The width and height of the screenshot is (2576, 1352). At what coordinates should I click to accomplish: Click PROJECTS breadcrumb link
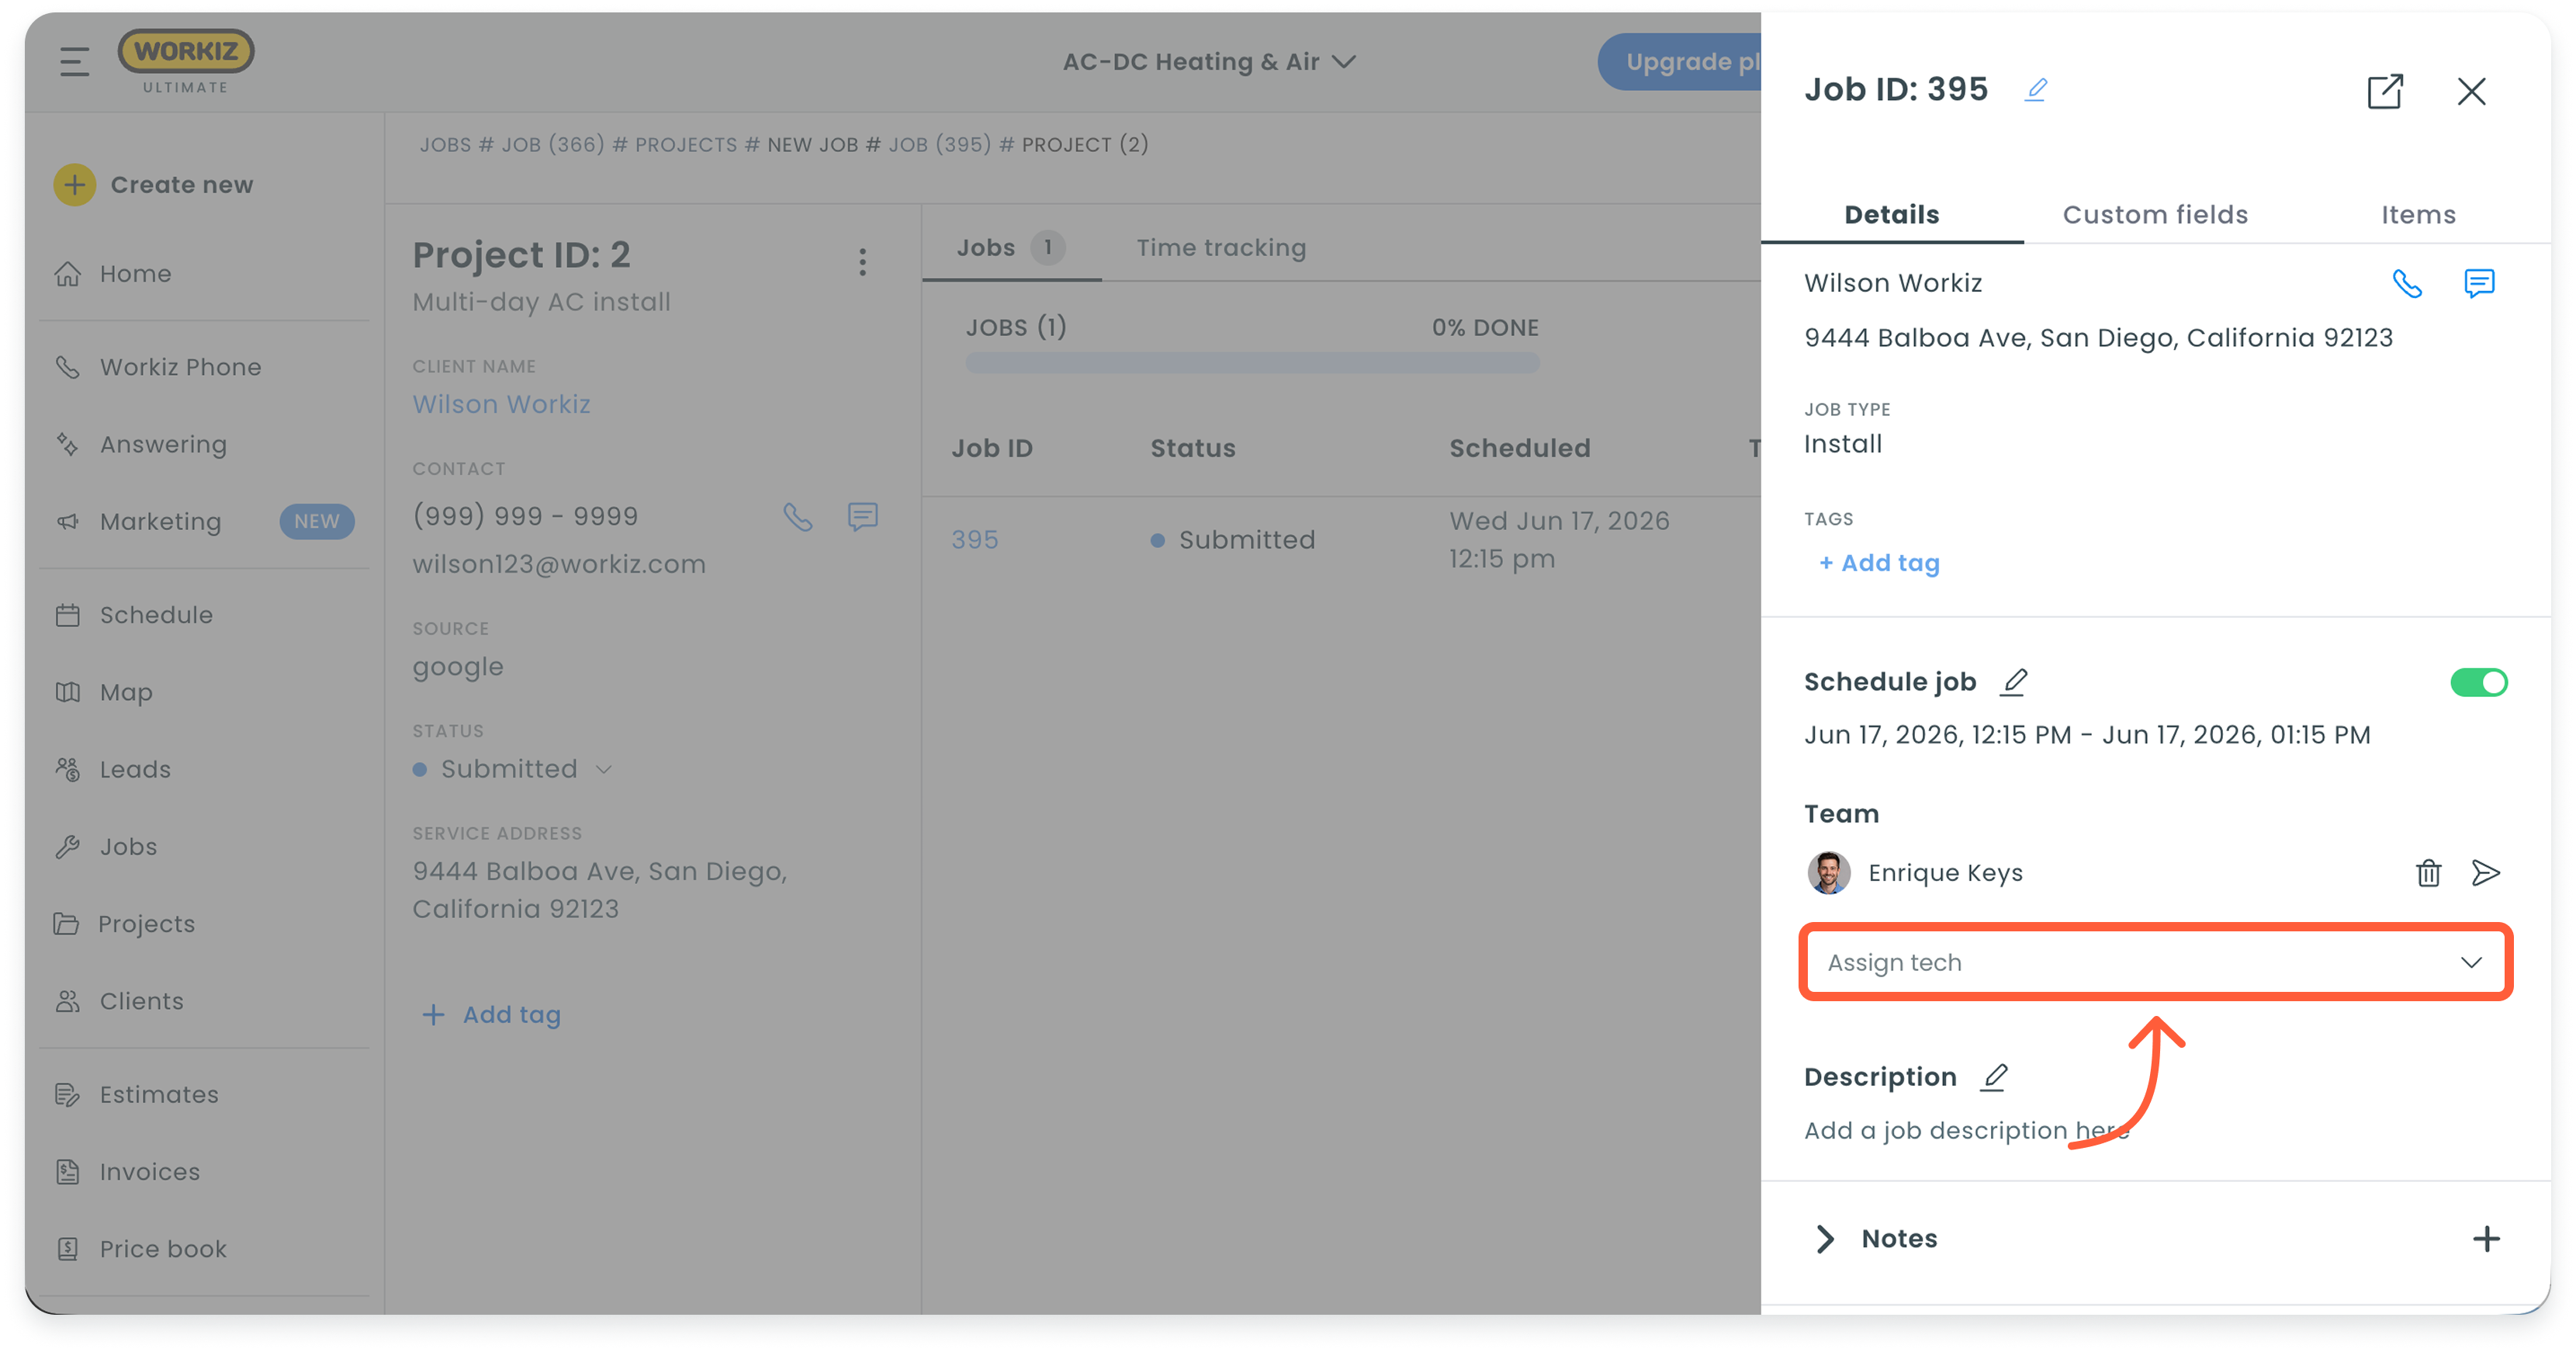685,145
